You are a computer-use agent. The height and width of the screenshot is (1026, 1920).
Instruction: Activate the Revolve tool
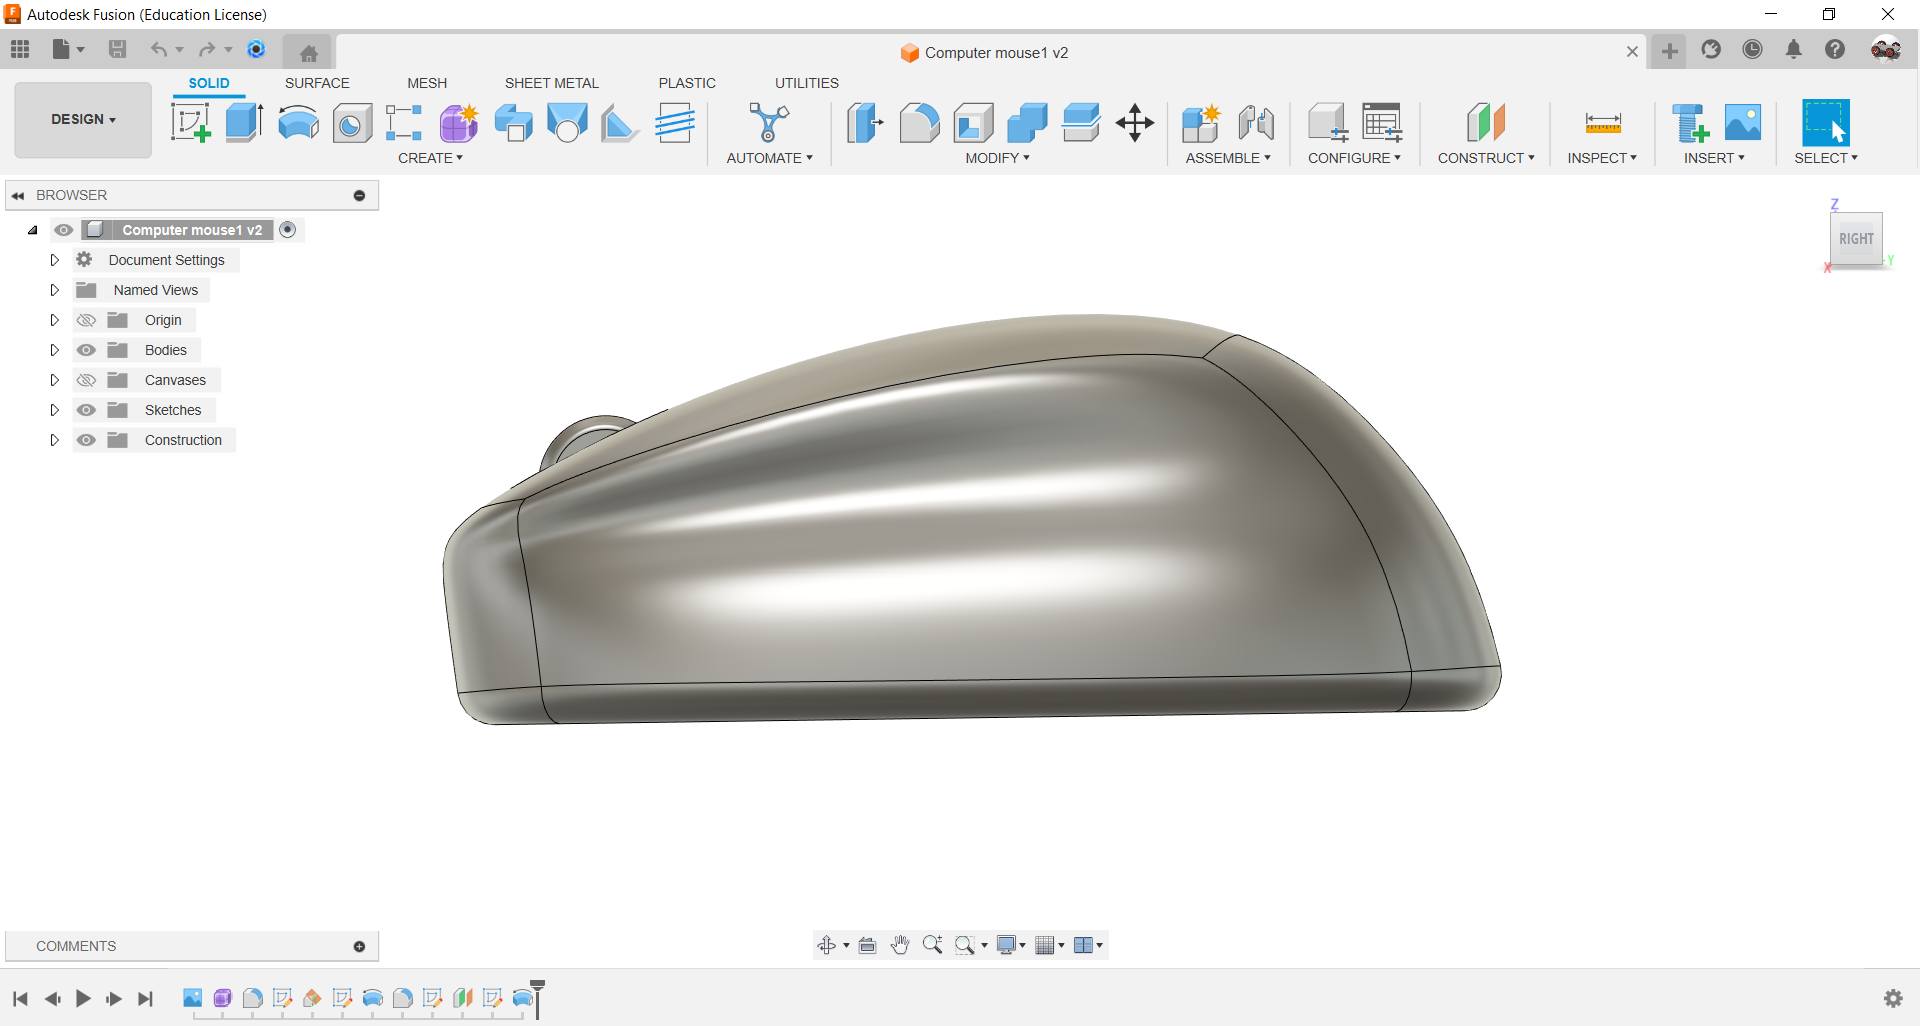(298, 123)
